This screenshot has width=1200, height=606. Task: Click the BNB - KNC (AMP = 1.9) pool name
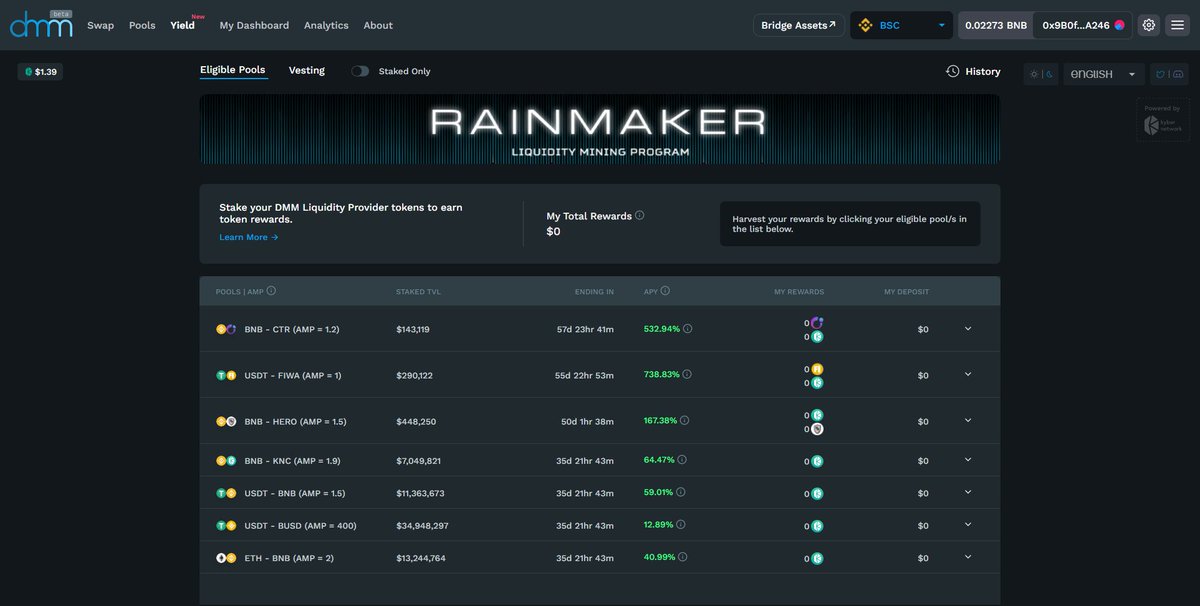[x=293, y=460]
